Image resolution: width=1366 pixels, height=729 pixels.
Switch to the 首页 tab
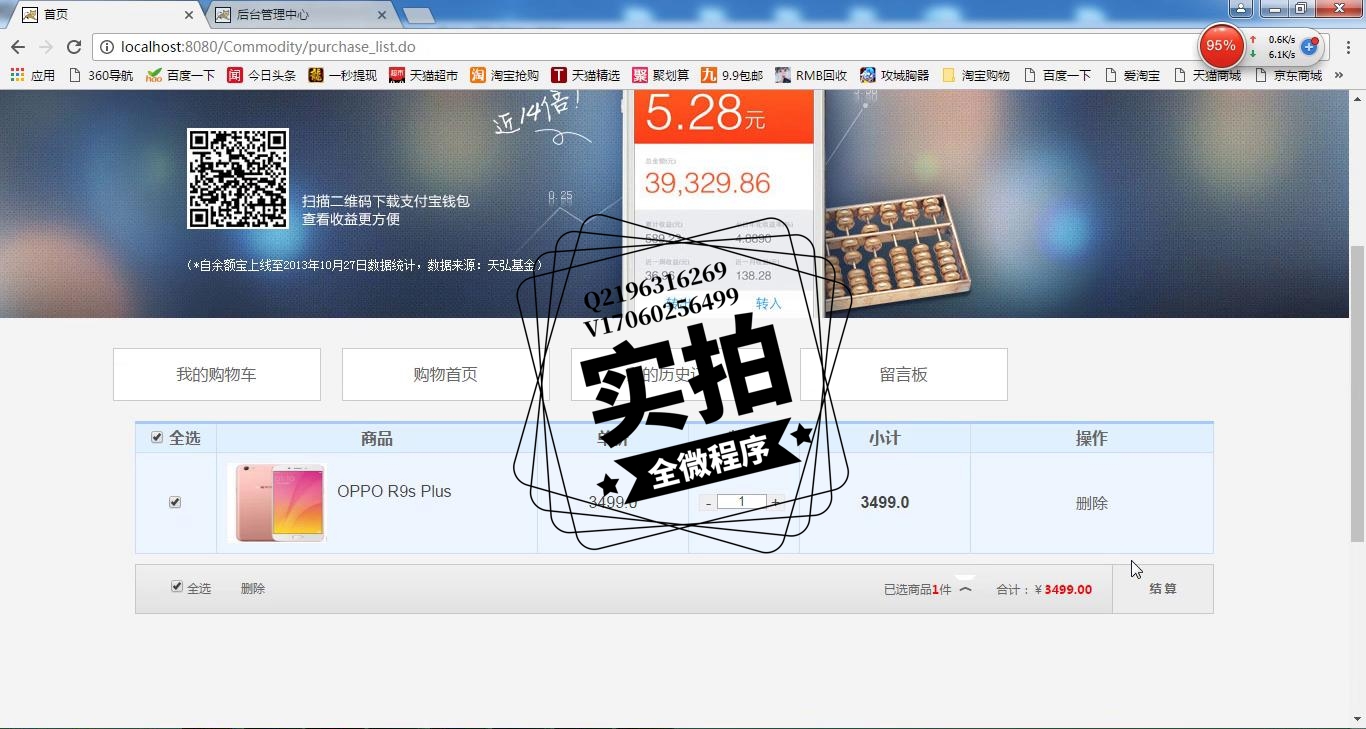click(105, 15)
